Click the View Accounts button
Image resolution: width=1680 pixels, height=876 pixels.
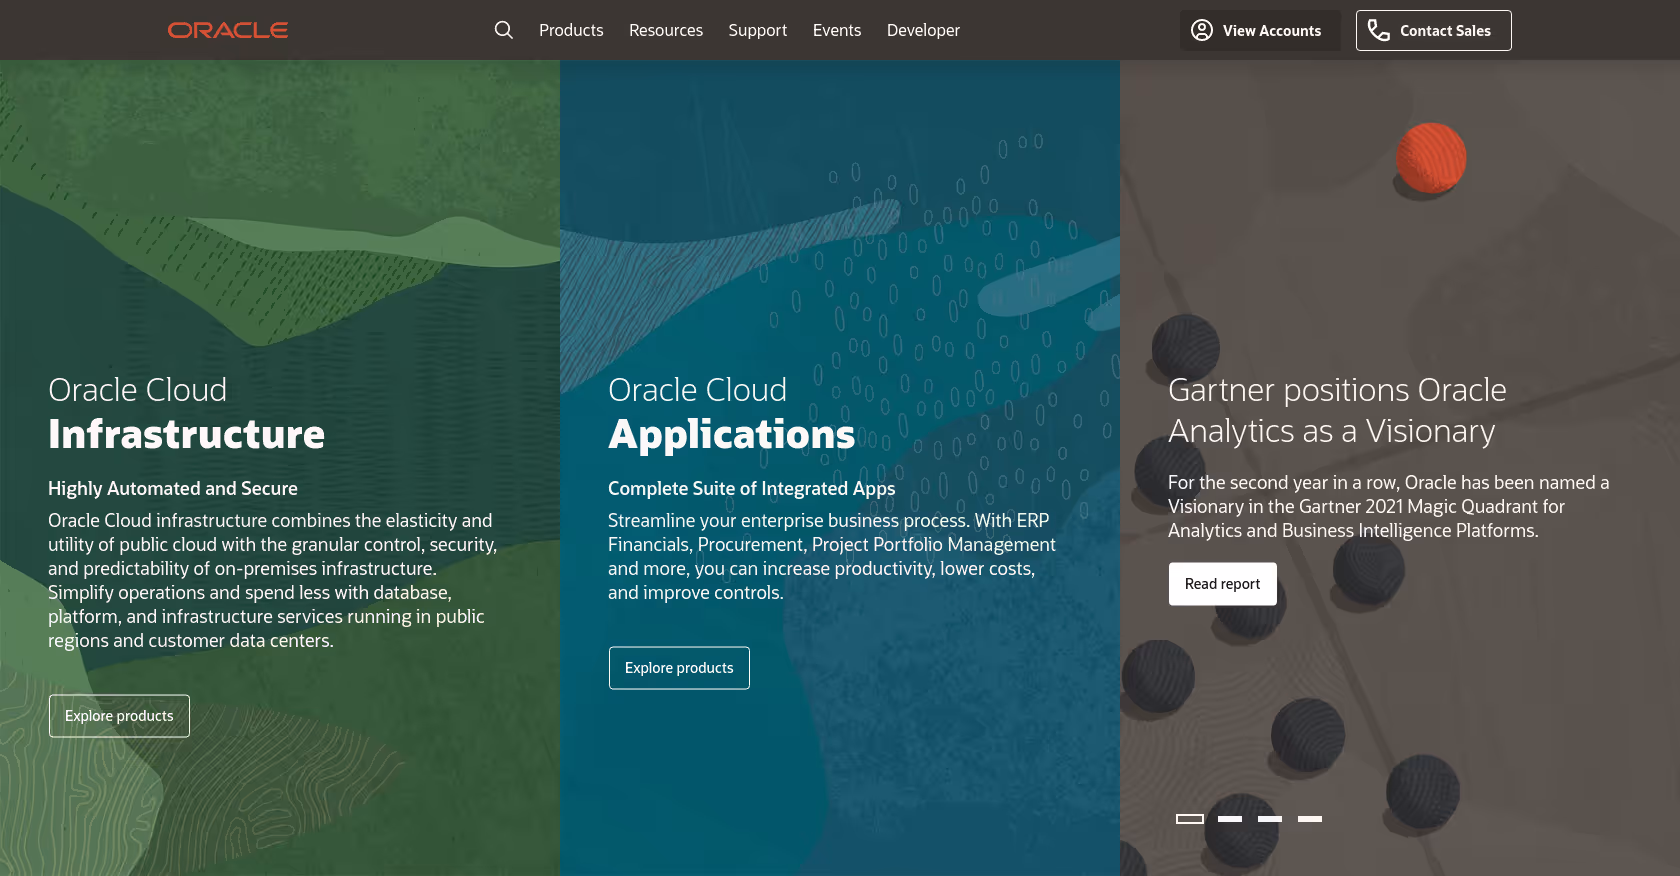coord(1260,30)
